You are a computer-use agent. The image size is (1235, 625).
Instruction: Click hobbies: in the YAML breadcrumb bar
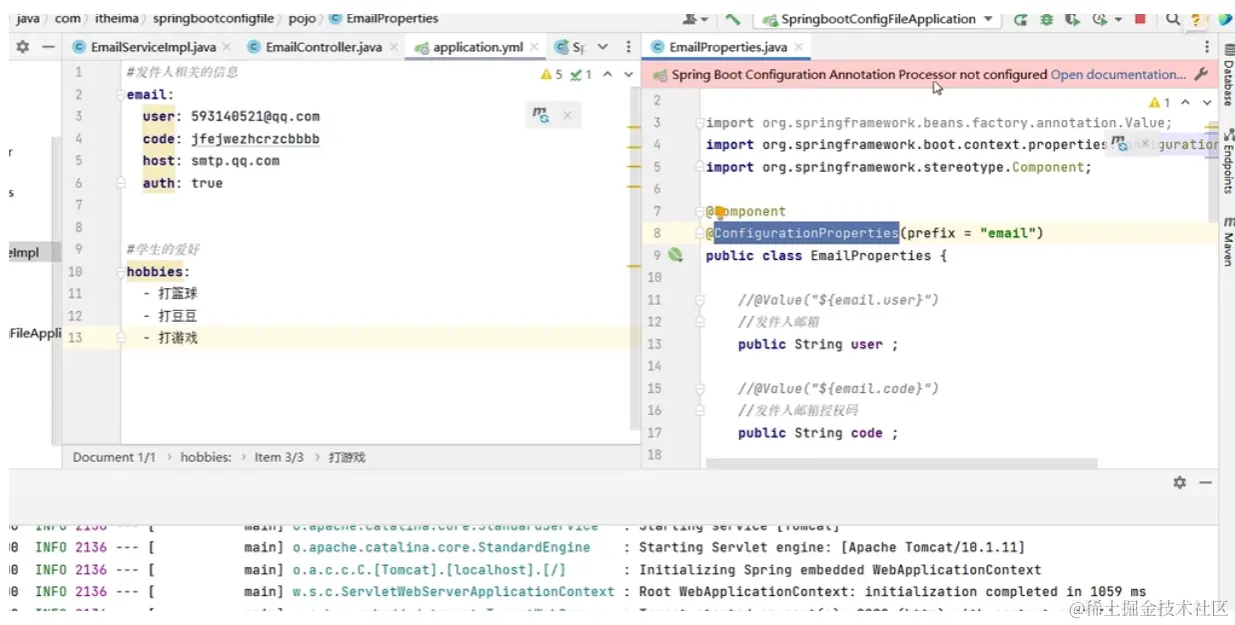coord(206,457)
